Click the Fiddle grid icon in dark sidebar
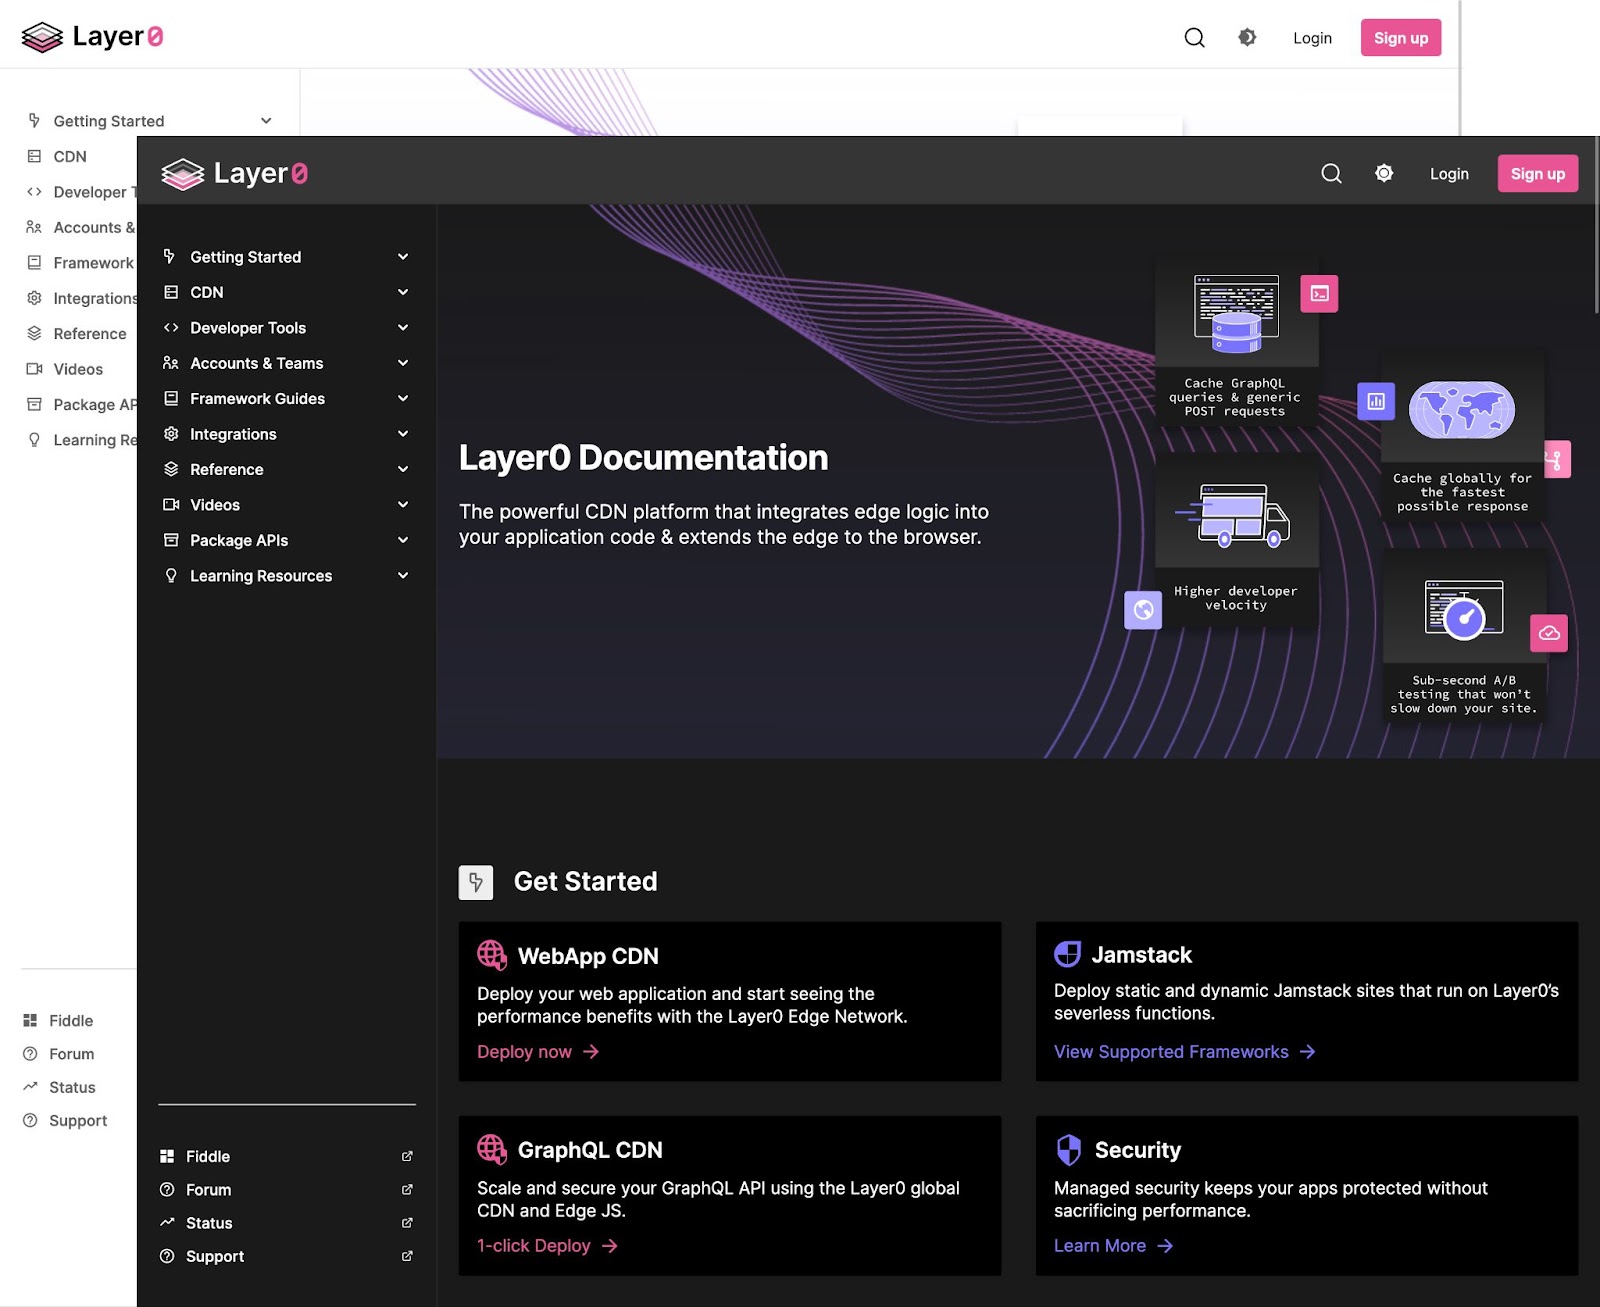Image resolution: width=1600 pixels, height=1307 pixels. pos(167,1156)
